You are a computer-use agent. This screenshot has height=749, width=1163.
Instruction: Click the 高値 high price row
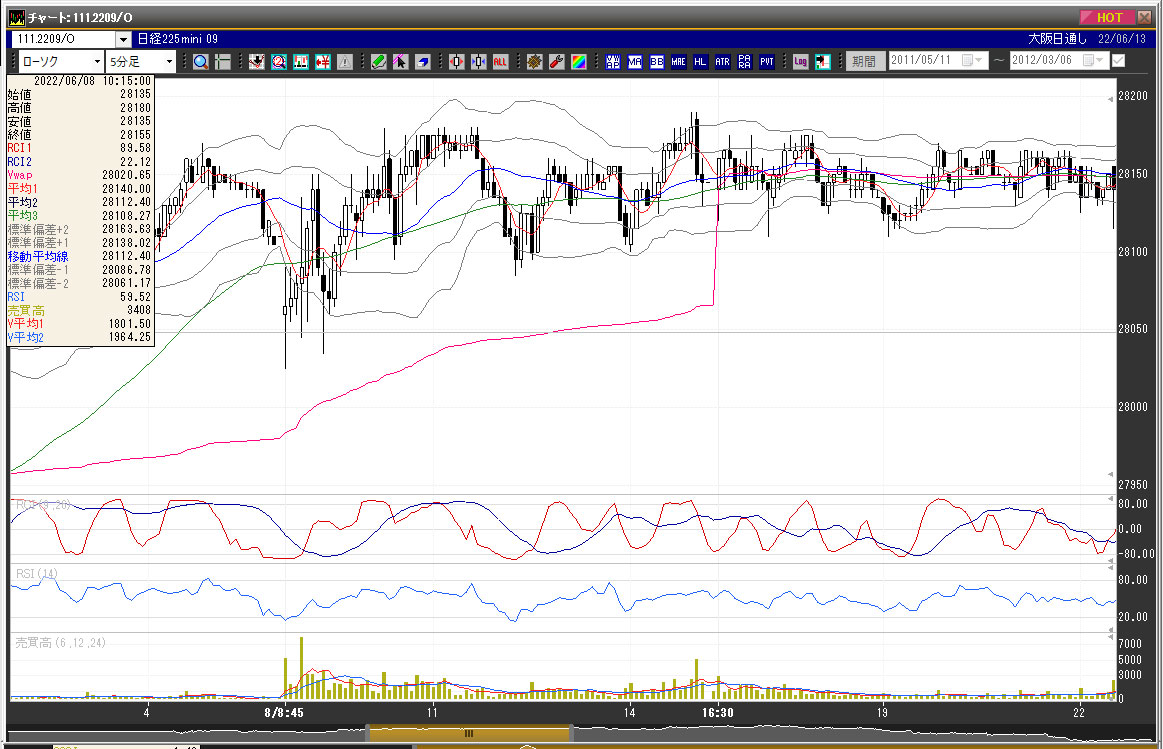click(x=79, y=108)
